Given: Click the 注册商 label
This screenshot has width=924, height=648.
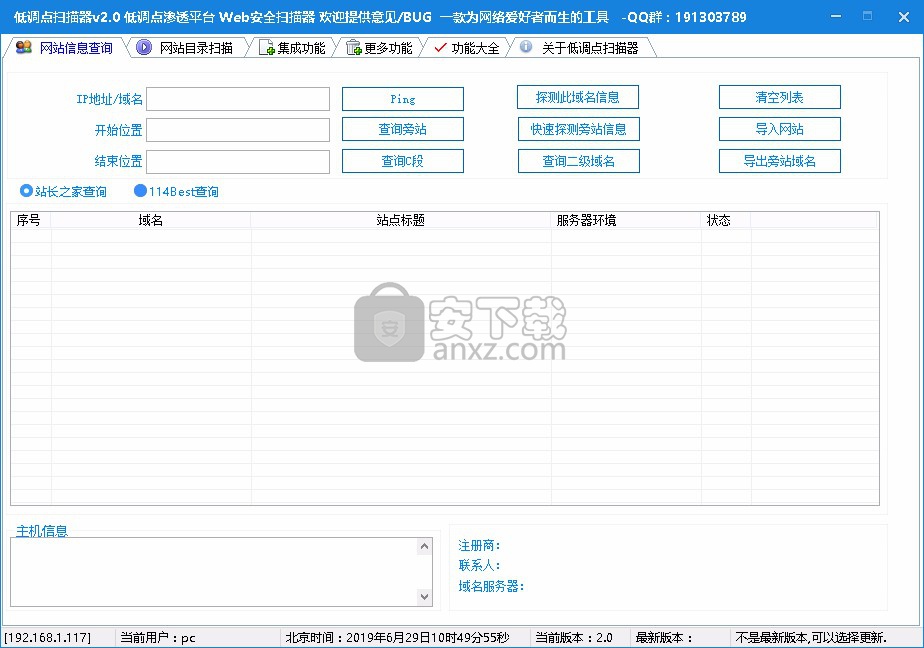Looking at the screenshot, I should (x=479, y=545).
